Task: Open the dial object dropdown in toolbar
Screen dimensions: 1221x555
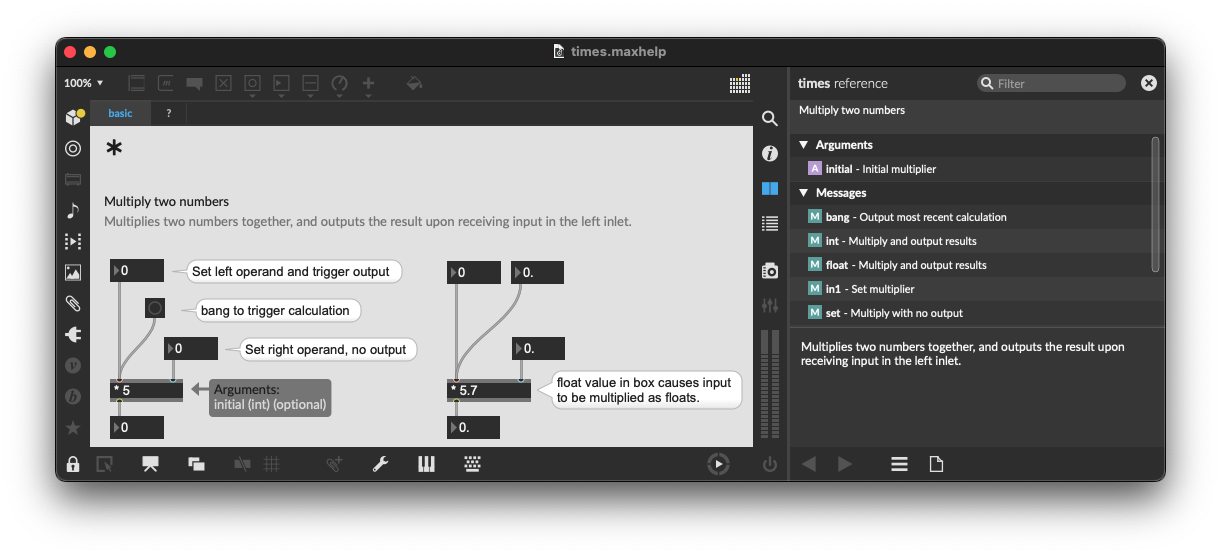Action: 340,86
